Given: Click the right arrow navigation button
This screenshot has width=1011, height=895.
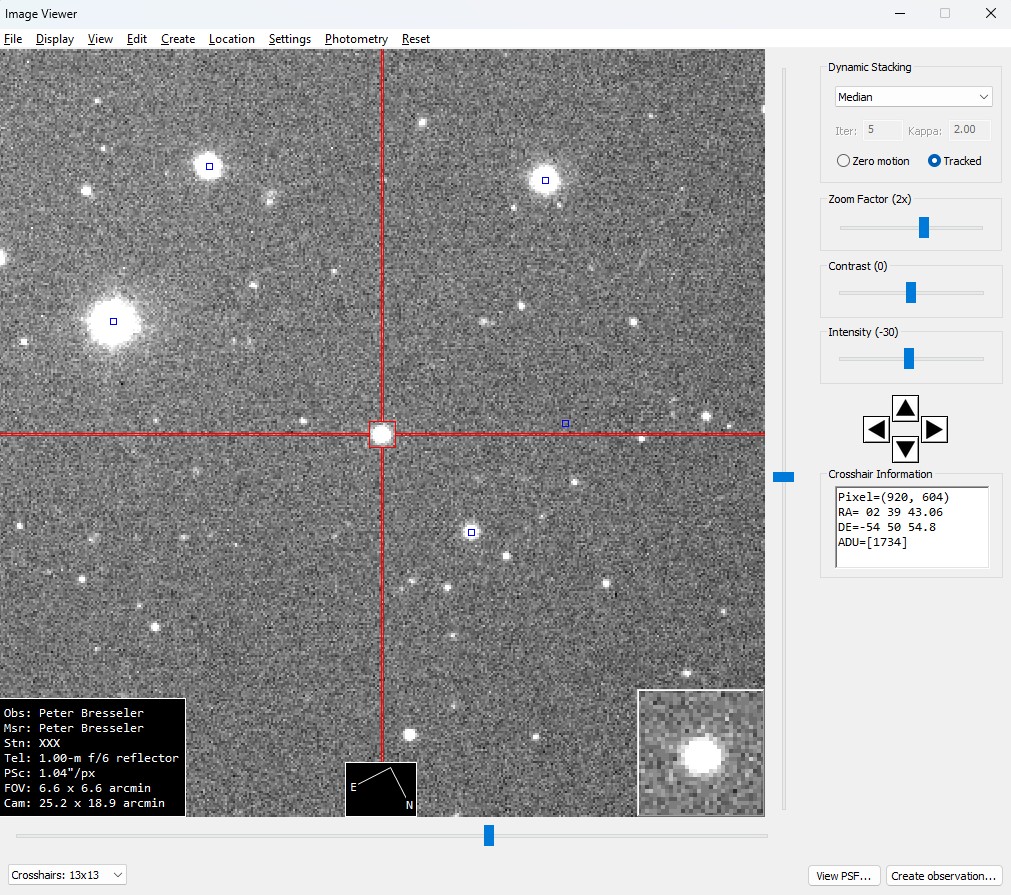Looking at the screenshot, I should pyautogui.click(x=934, y=430).
